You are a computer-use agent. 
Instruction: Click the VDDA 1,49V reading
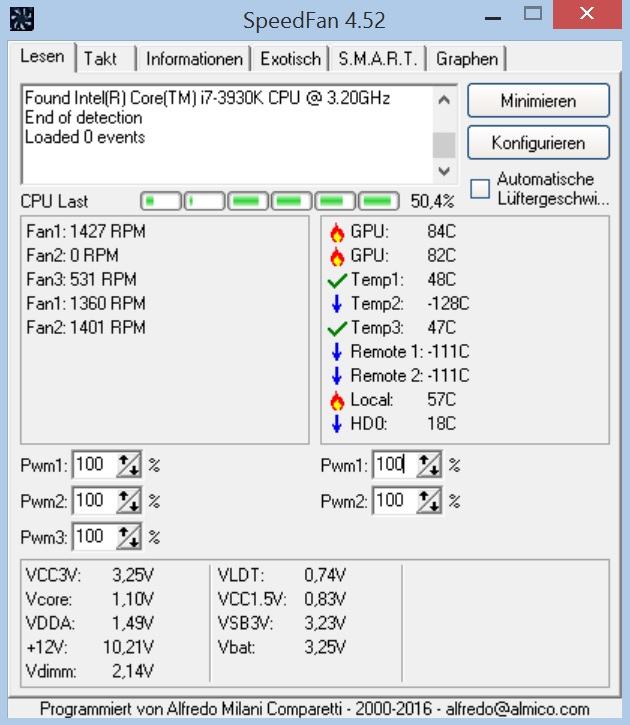[x=90, y=623]
